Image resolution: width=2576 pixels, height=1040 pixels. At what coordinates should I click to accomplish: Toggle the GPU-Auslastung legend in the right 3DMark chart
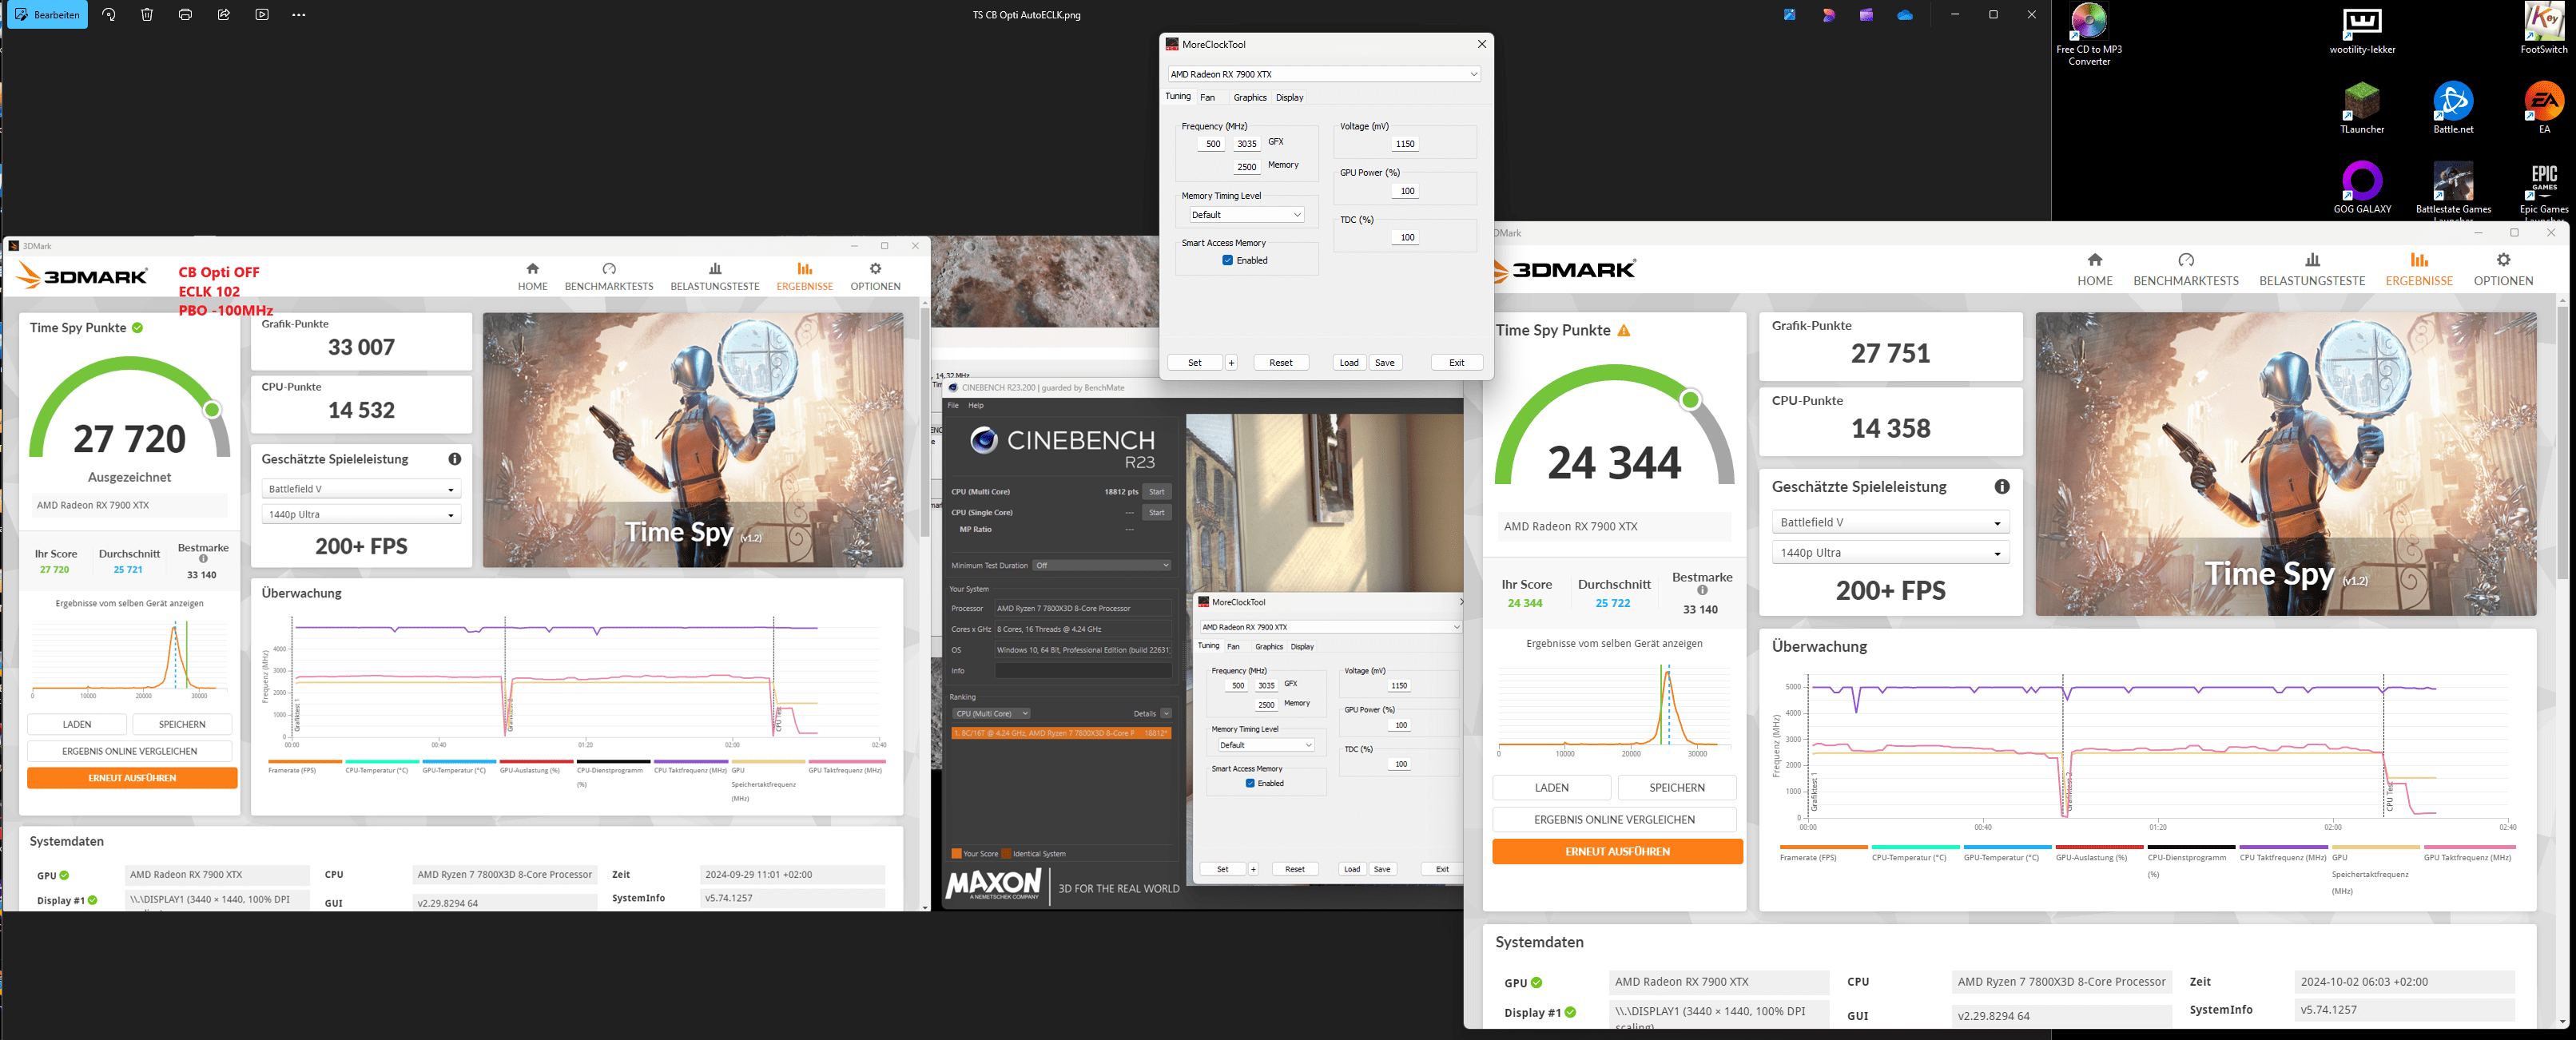click(2099, 852)
